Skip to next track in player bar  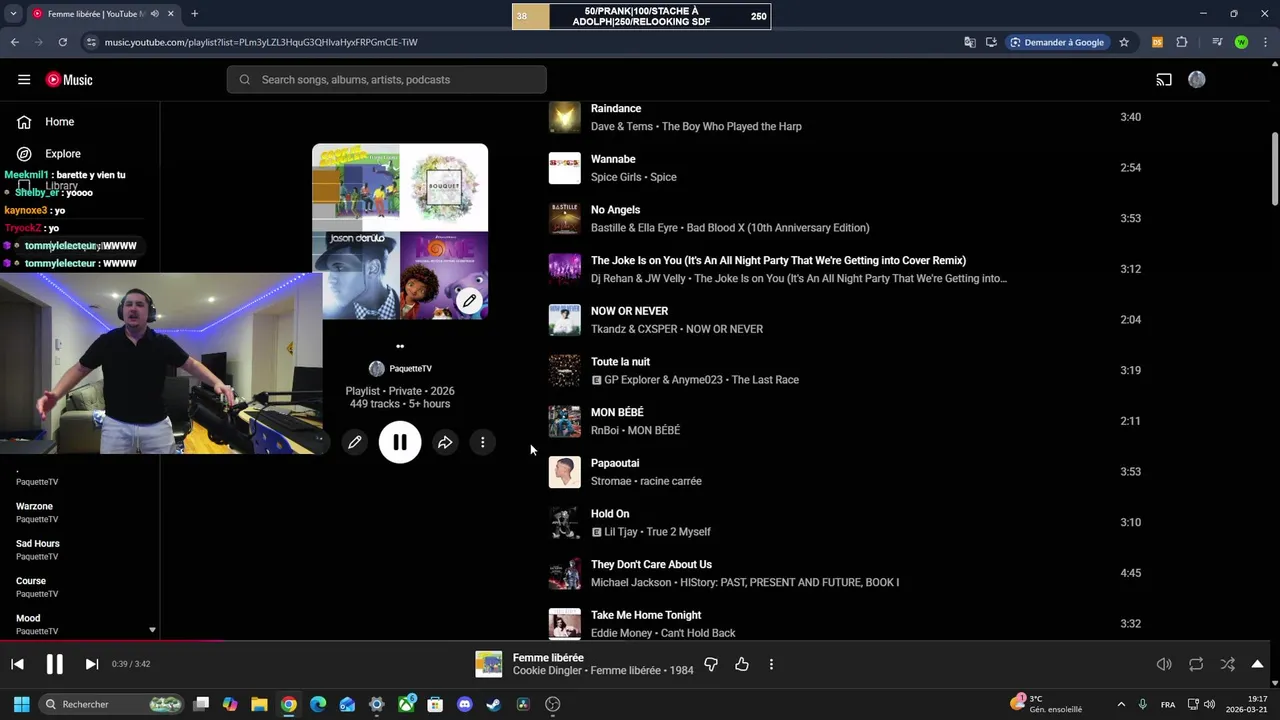tap(91, 664)
